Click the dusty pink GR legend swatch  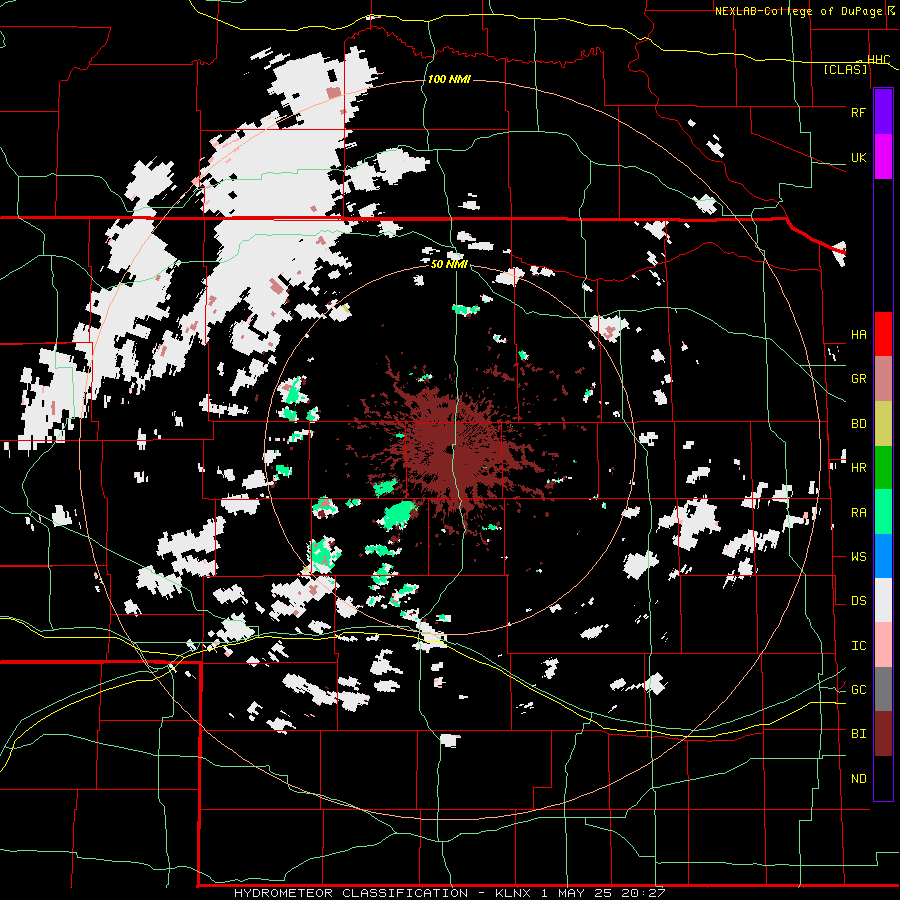click(883, 378)
